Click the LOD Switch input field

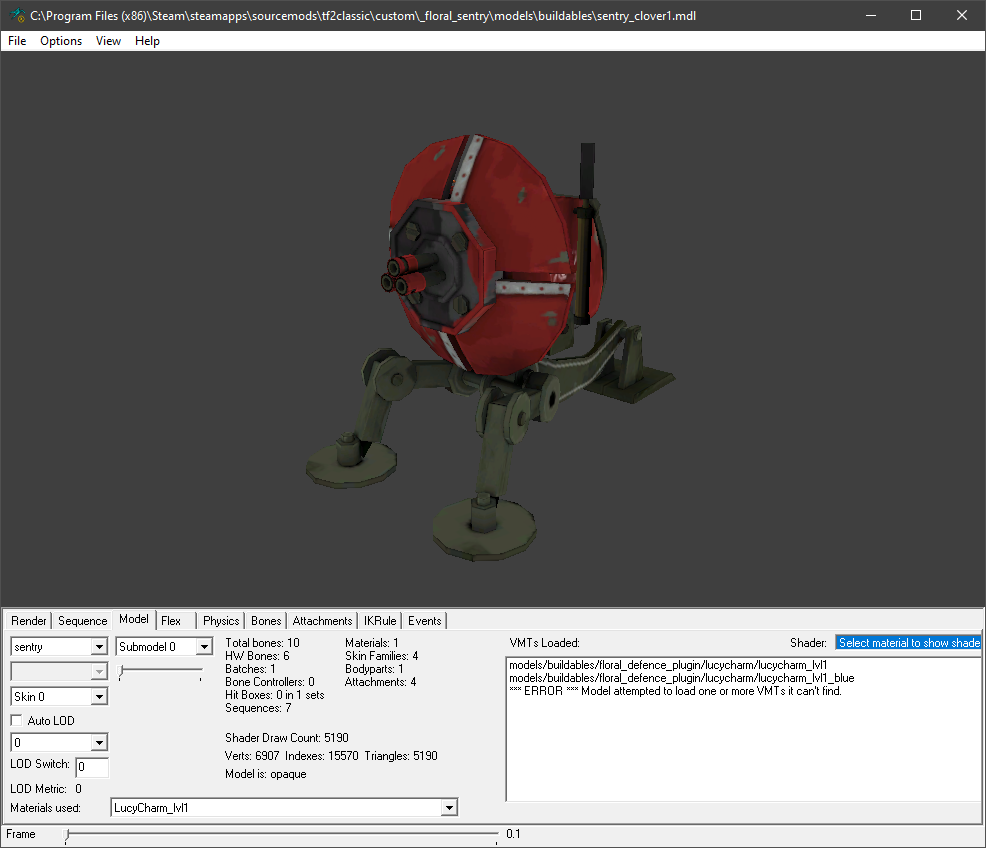point(92,767)
